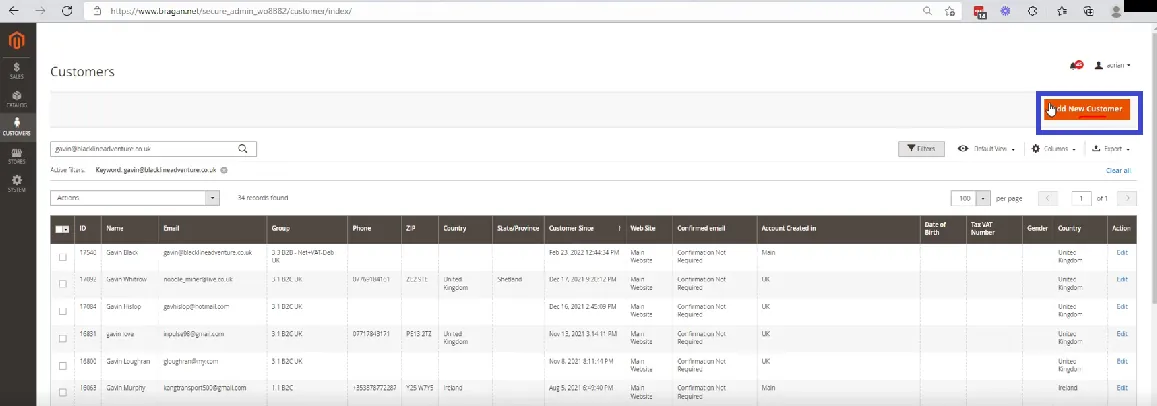Click the zoom magnifier icon in address bar

[x=928, y=11]
